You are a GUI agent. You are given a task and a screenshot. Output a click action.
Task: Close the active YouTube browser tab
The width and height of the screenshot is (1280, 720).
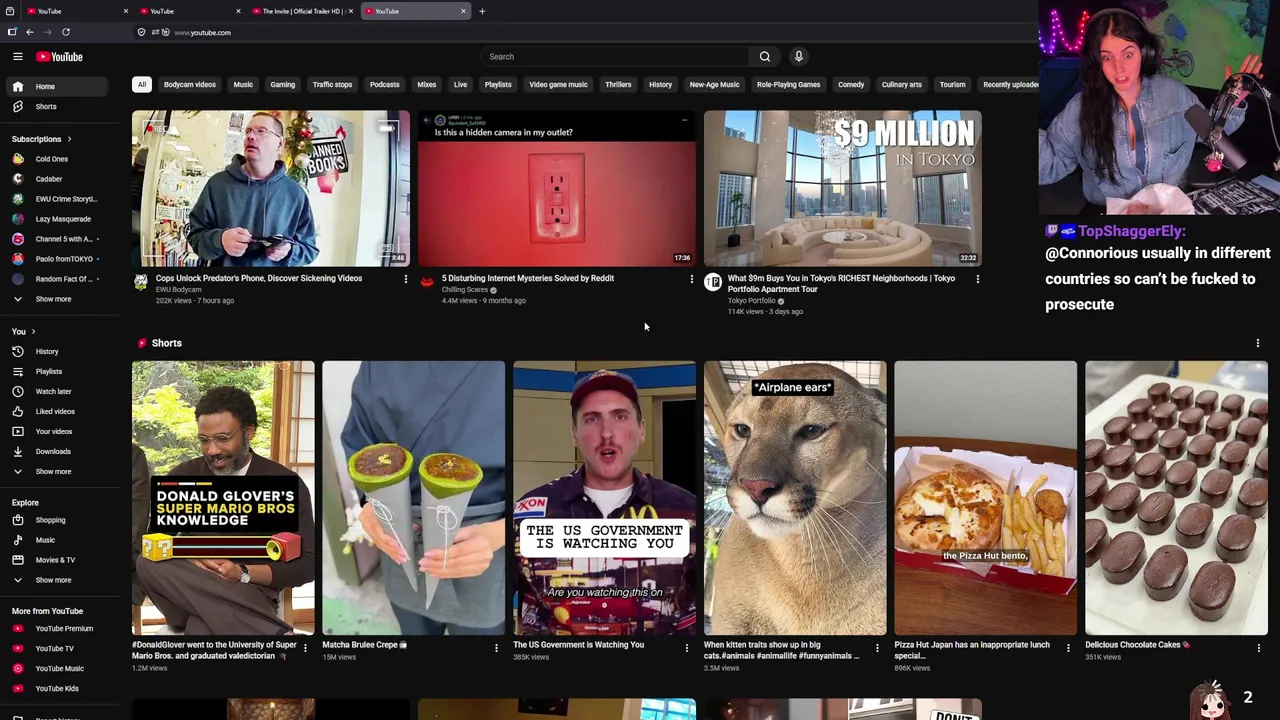pyautogui.click(x=463, y=11)
